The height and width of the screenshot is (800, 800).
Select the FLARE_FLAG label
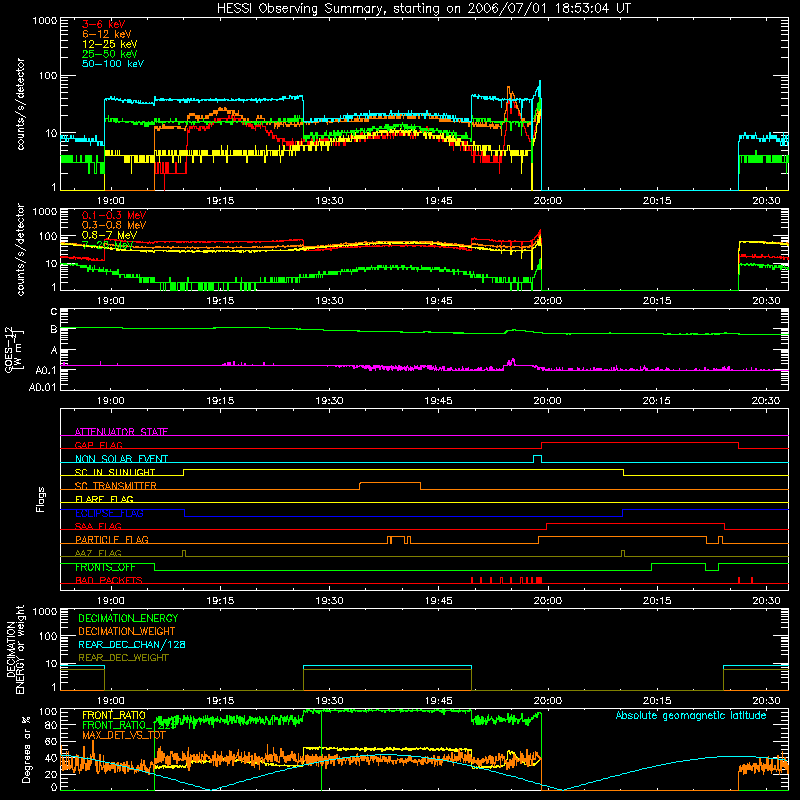(104, 499)
